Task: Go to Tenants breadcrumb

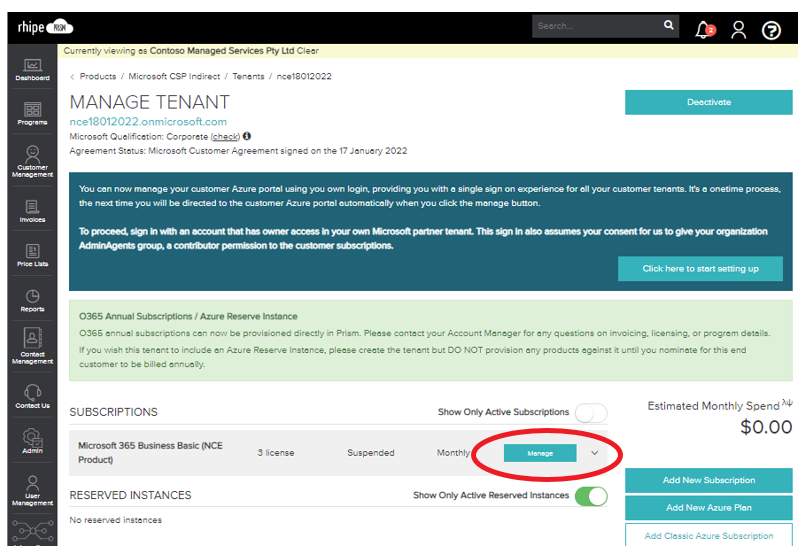Action: point(248,76)
